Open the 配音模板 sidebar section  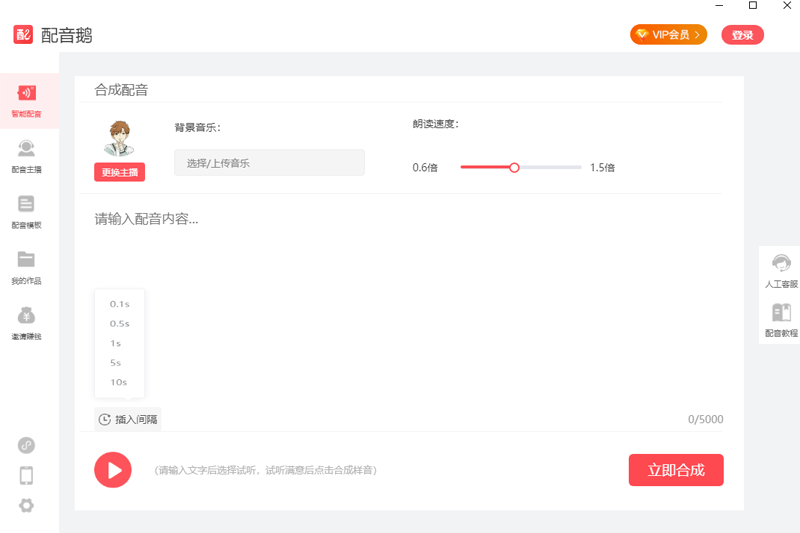click(27, 205)
